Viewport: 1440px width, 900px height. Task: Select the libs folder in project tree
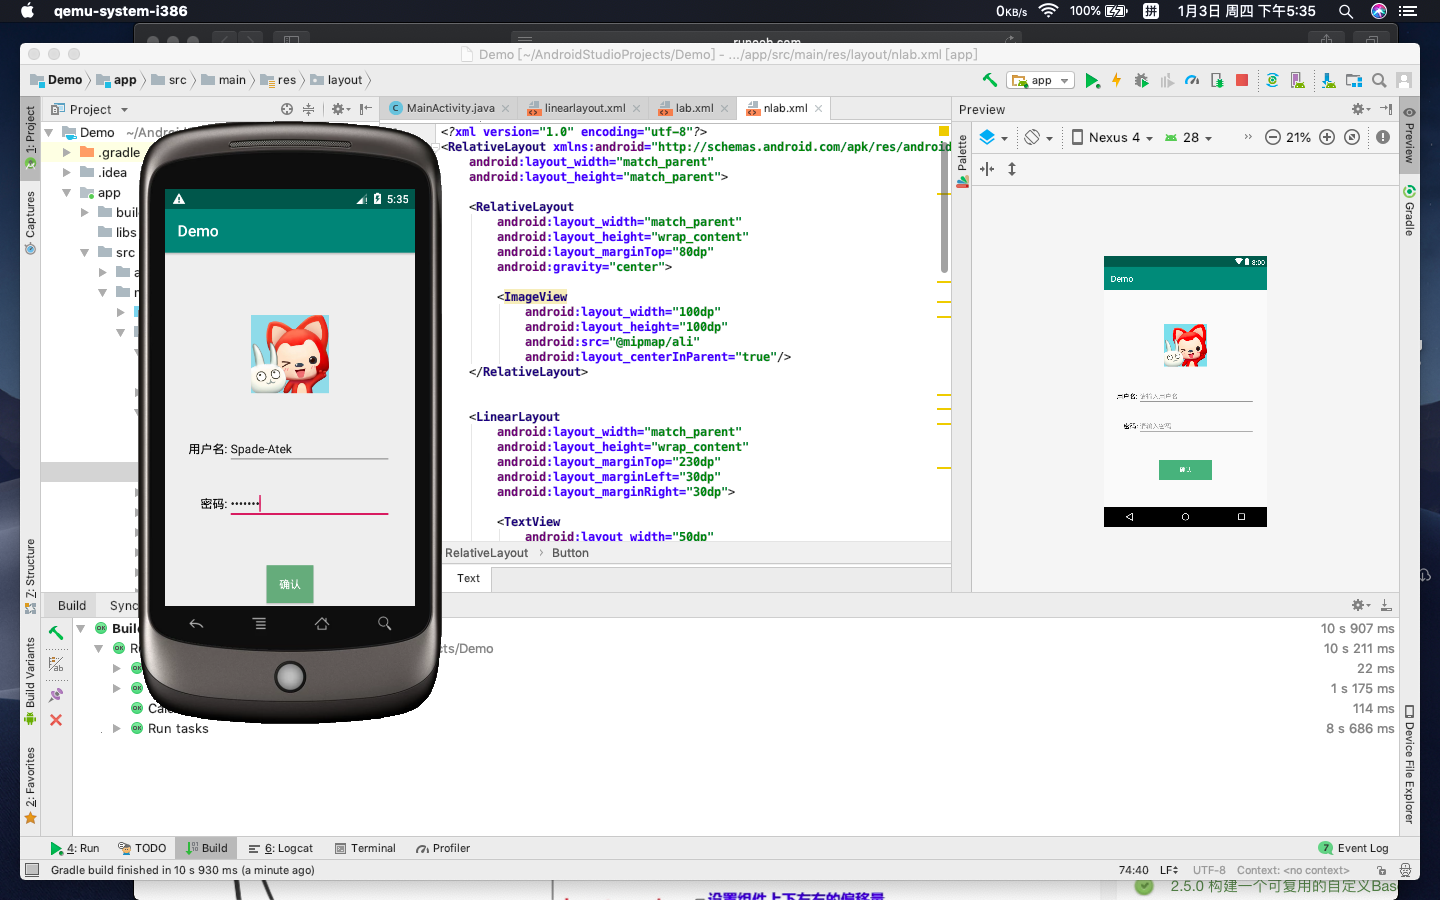pyautogui.click(x=117, y=232)
